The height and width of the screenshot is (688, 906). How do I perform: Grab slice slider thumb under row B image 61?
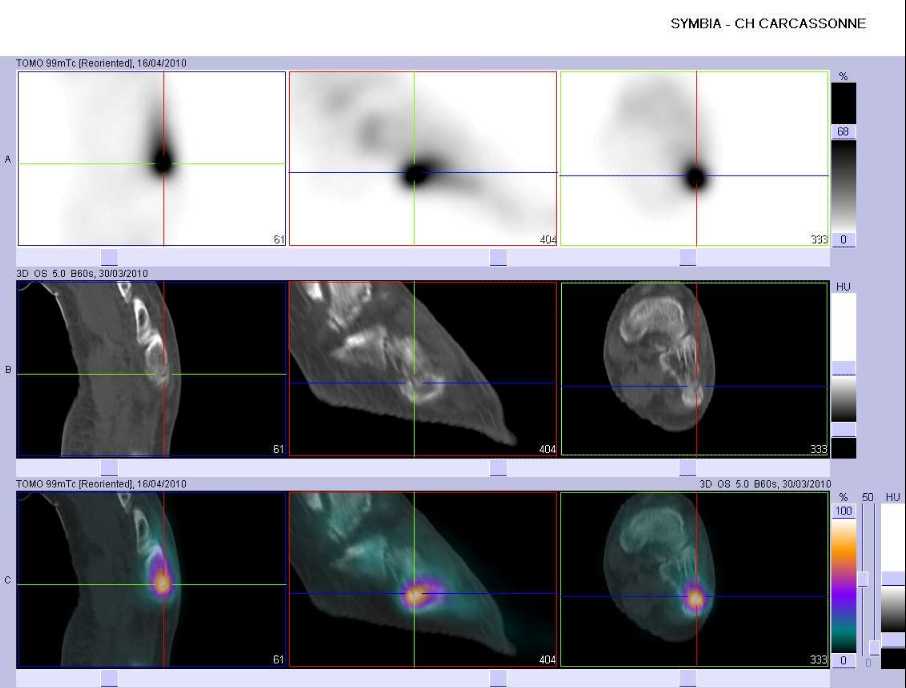(x=109, y=467)
